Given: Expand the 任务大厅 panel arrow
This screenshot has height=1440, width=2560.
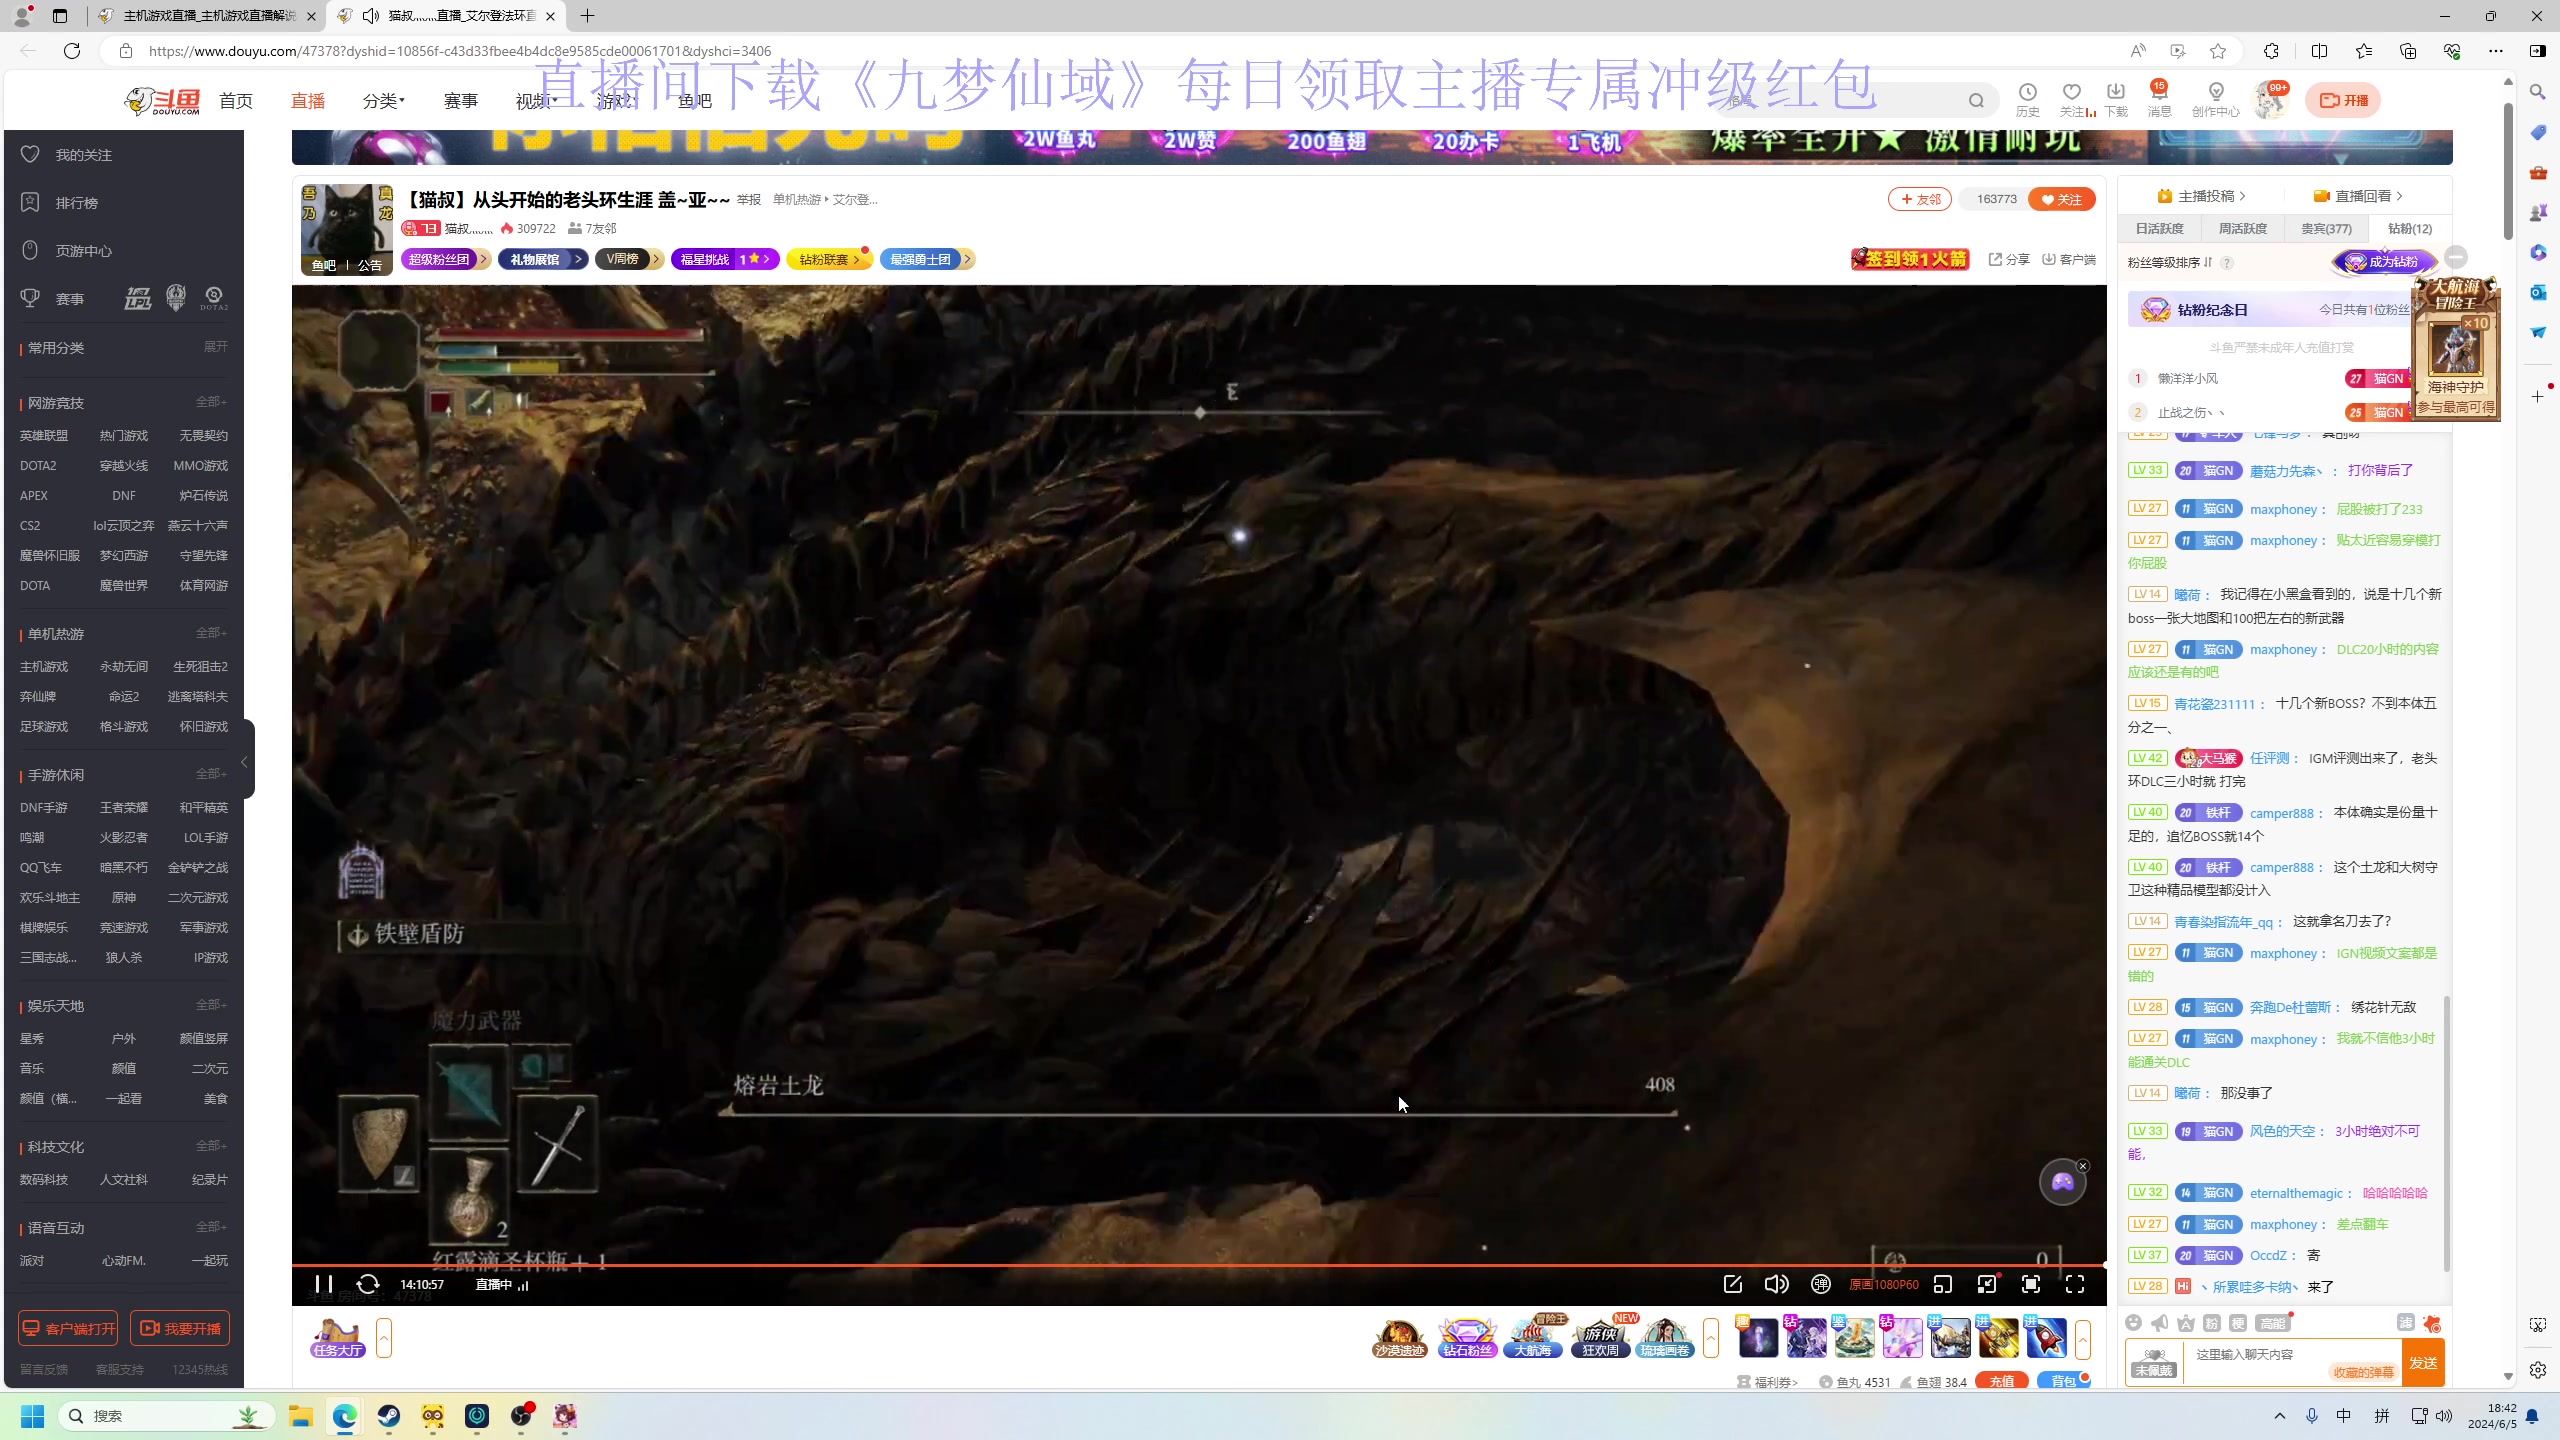Looking at the screenshot, I should (x=383, y=1338).
